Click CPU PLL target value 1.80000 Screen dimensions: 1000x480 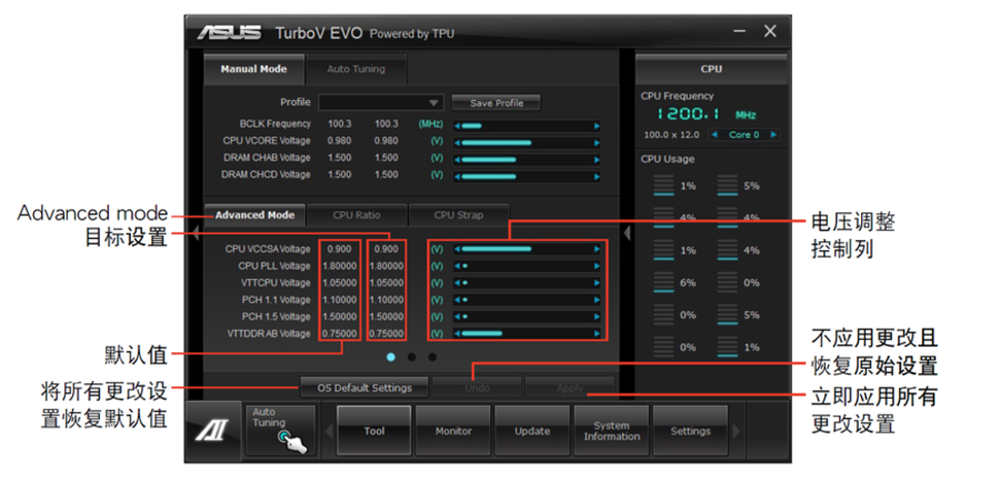[x=386, y=266]
